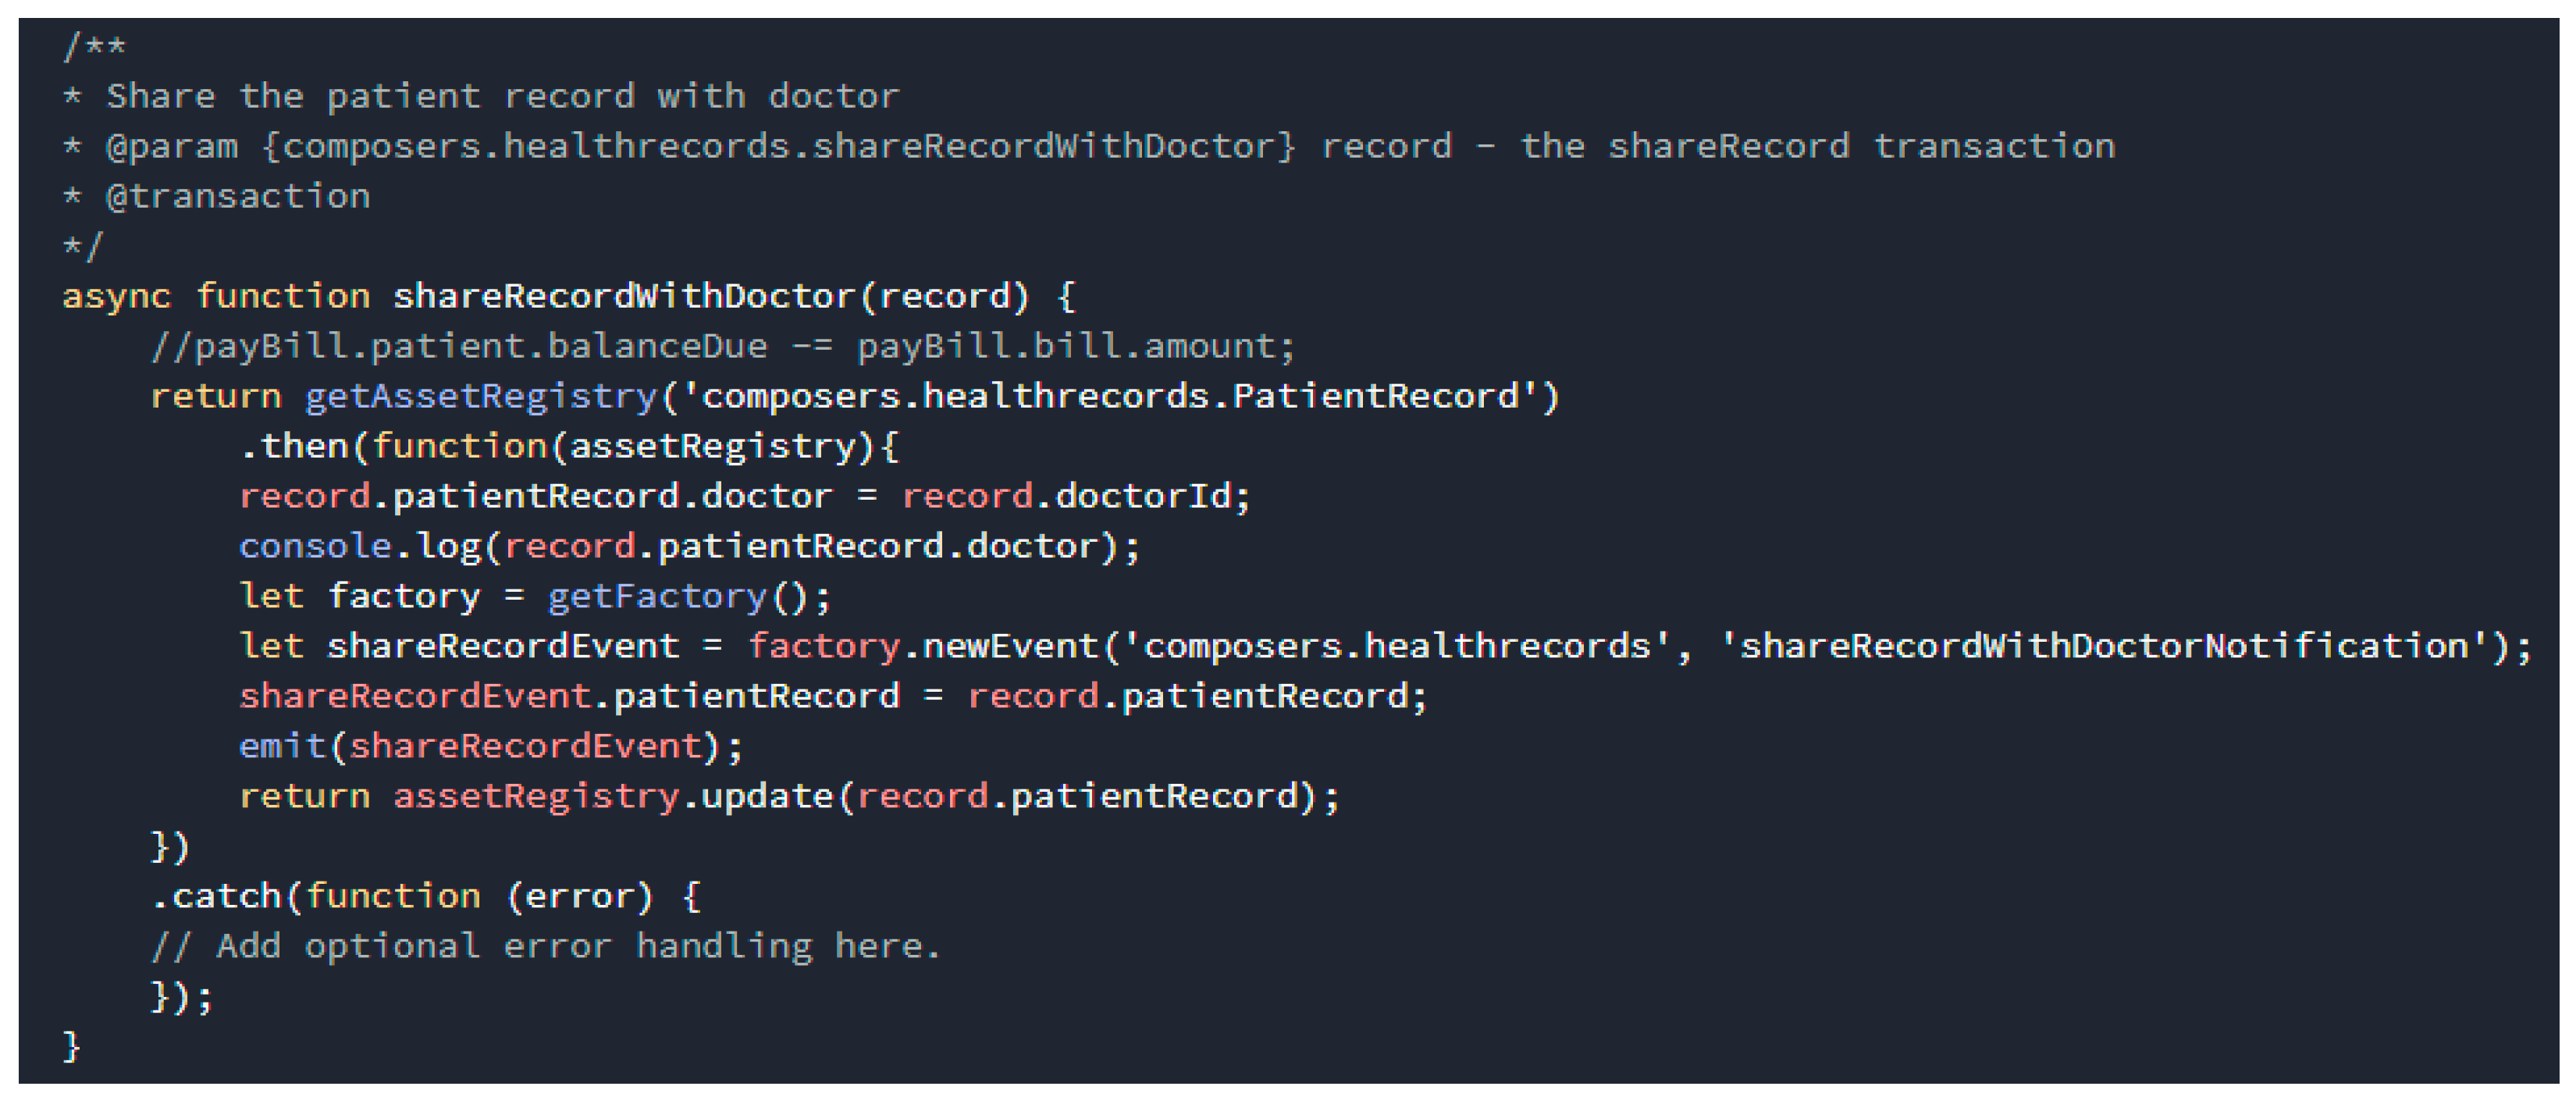Click record.doctorId in the assignment
Viewport: 2576px width, 1097px height.
(x=1076, y=496)
